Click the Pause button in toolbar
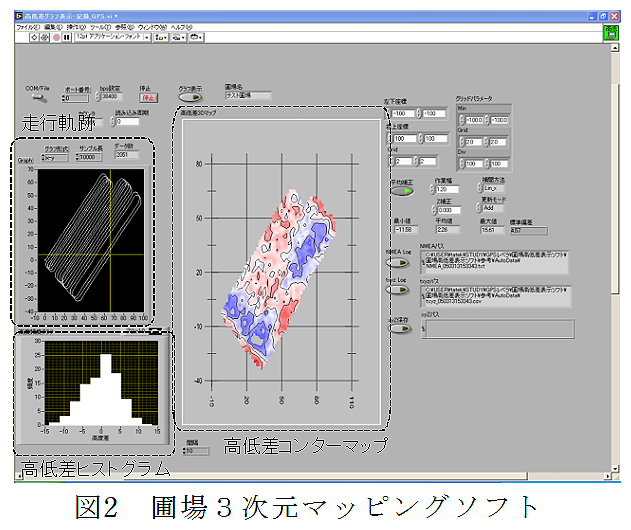Screen dimensions: 631x530 (66, 37)
